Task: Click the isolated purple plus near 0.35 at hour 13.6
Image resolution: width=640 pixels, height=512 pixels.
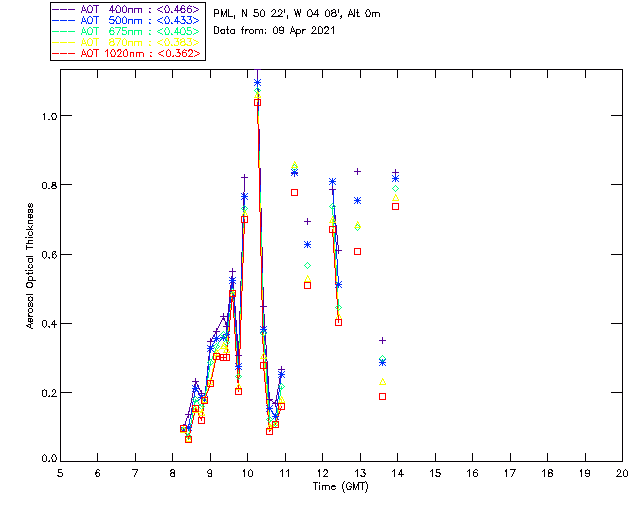Action: [x=382, y=341]
